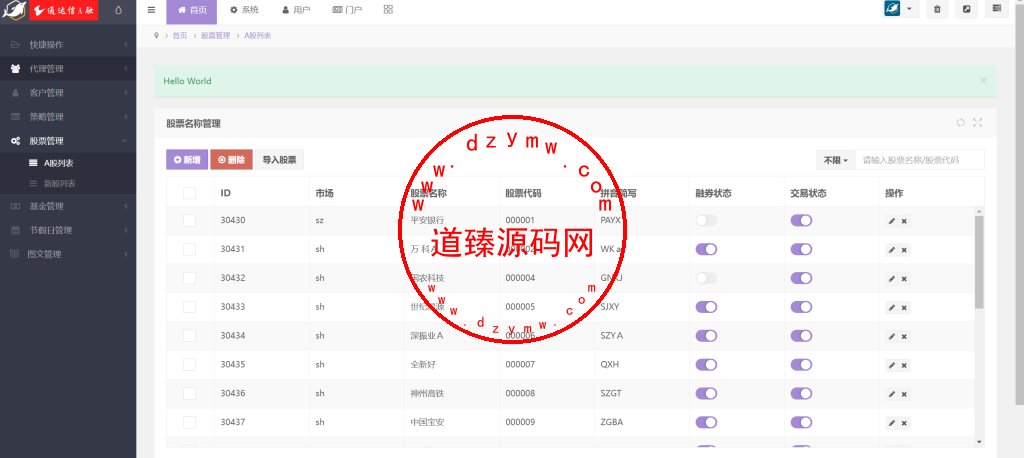Collapse the 股票管理 sidebar menu
The image size is (1024, 458).
click(x=68, y=140)
